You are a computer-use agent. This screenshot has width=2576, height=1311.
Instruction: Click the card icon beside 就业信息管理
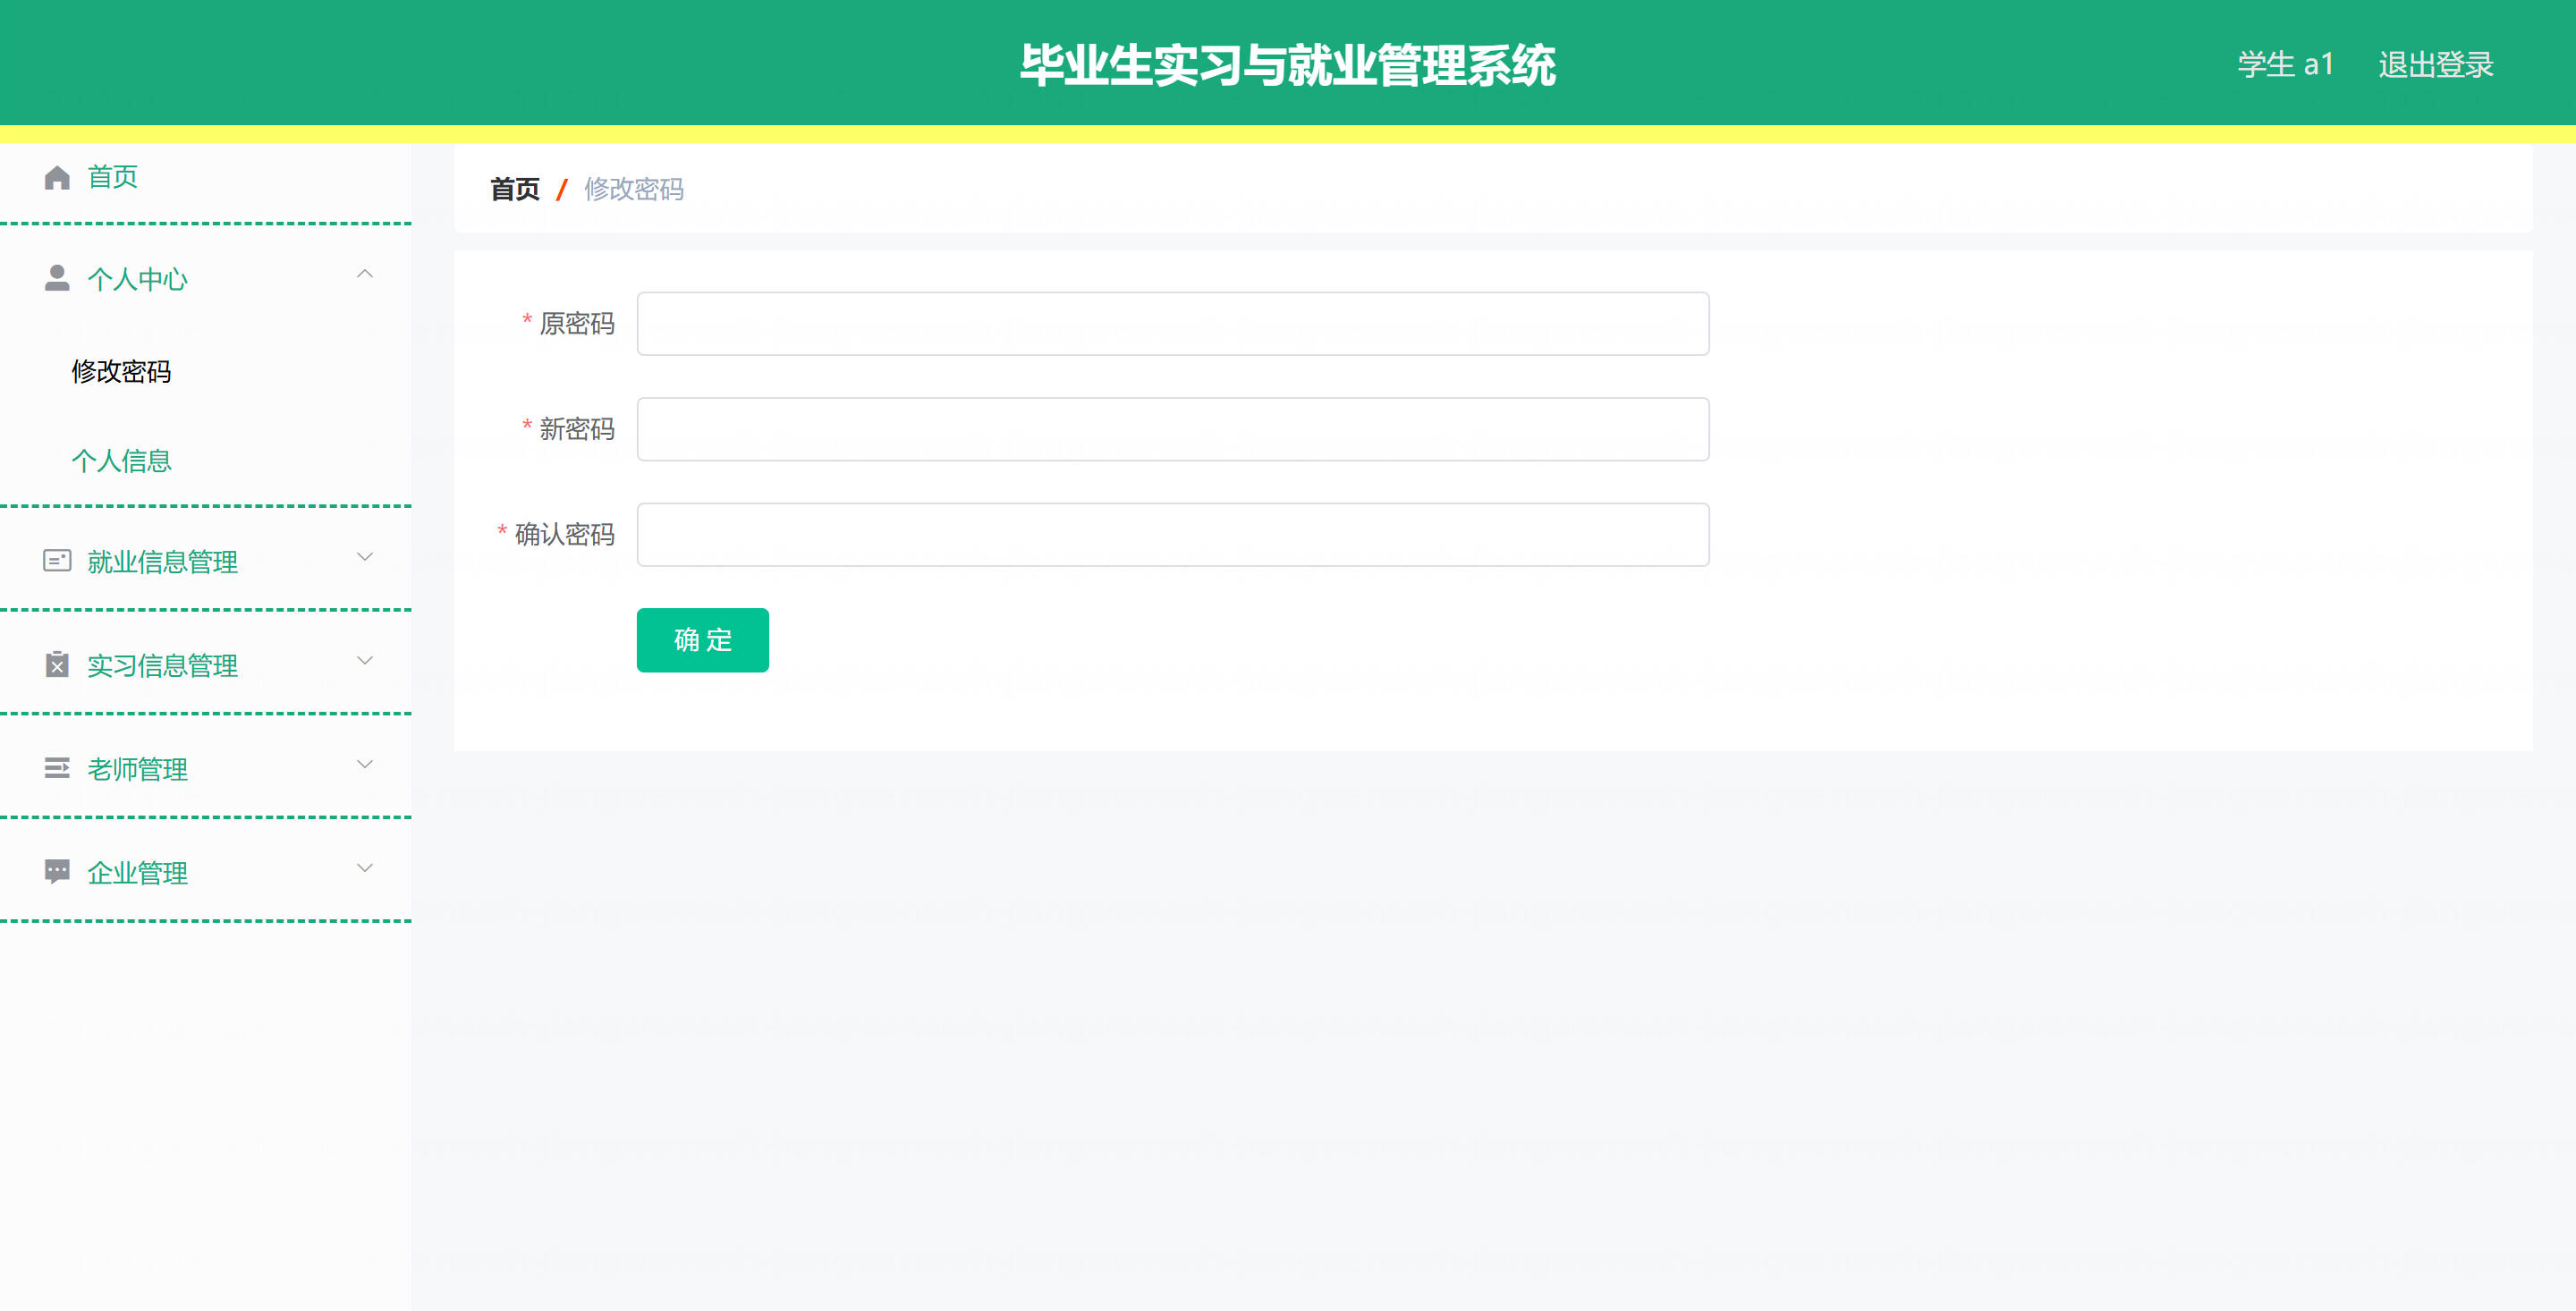tap(57, 561)
